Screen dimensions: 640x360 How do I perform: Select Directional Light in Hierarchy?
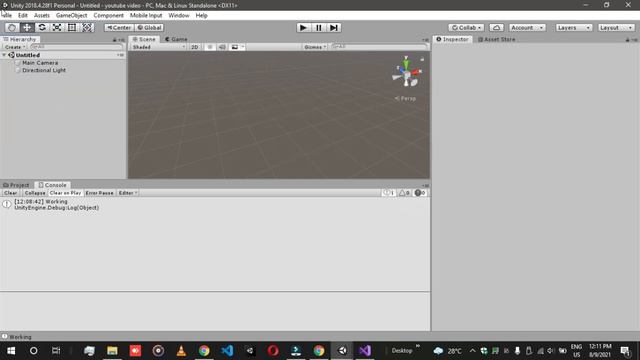(x=44, y=70)
